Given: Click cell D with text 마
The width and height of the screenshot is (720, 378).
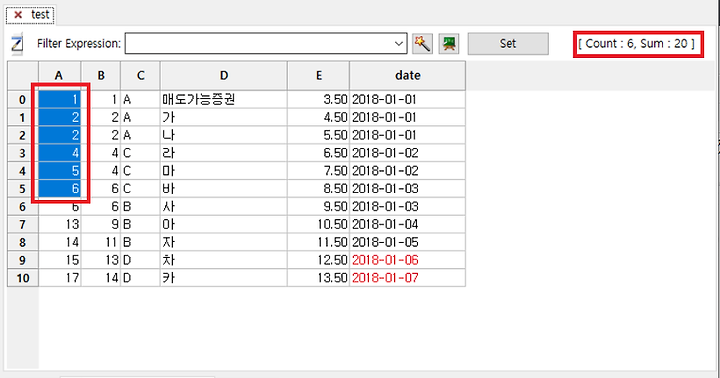Looking at the screenshot, I should [224, 171].
